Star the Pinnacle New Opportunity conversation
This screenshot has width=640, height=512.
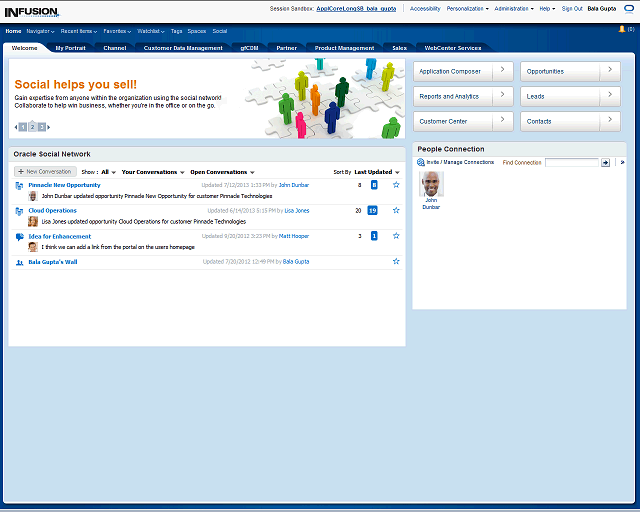[396, 185]
